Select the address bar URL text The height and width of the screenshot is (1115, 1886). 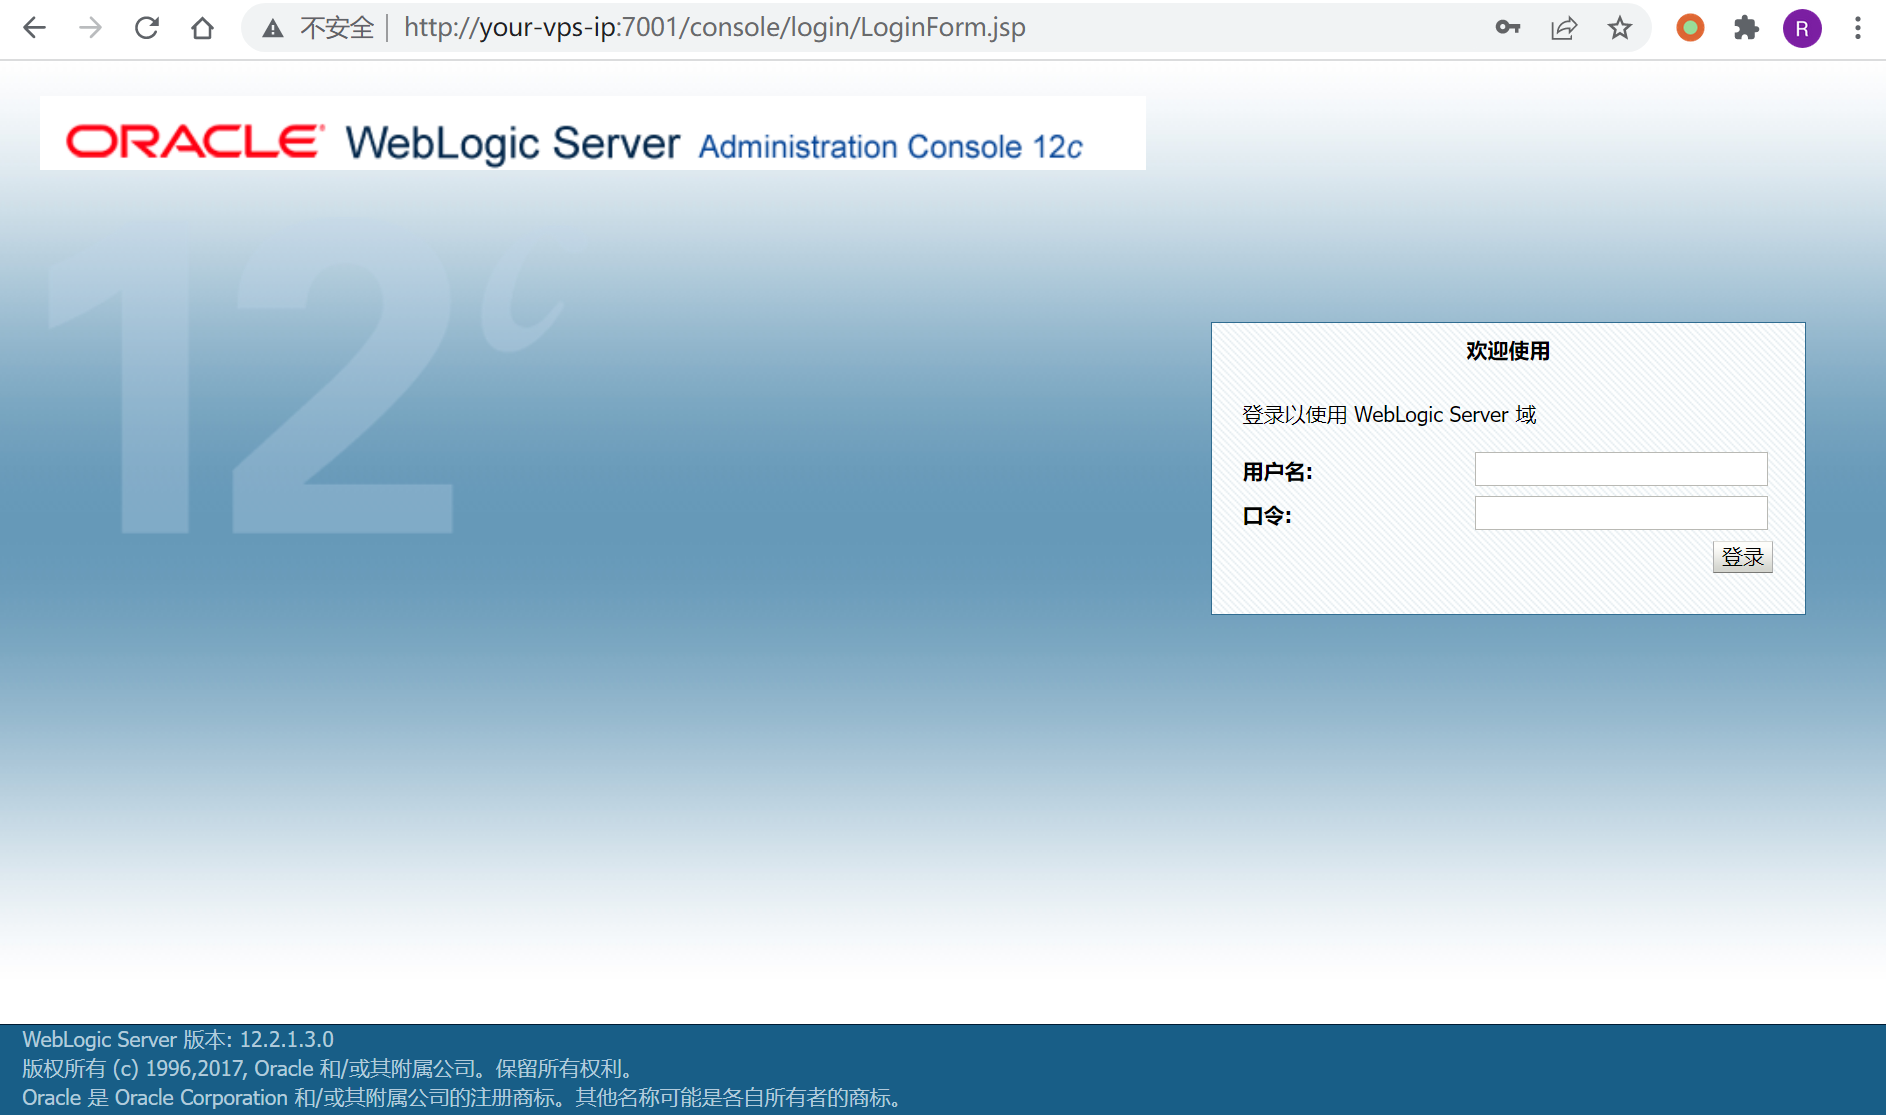pyautogui.click(x=714, y=28)
